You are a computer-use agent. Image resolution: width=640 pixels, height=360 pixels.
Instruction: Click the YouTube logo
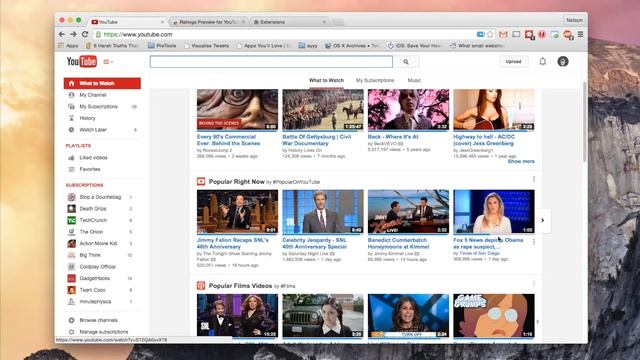coord(82,62)
